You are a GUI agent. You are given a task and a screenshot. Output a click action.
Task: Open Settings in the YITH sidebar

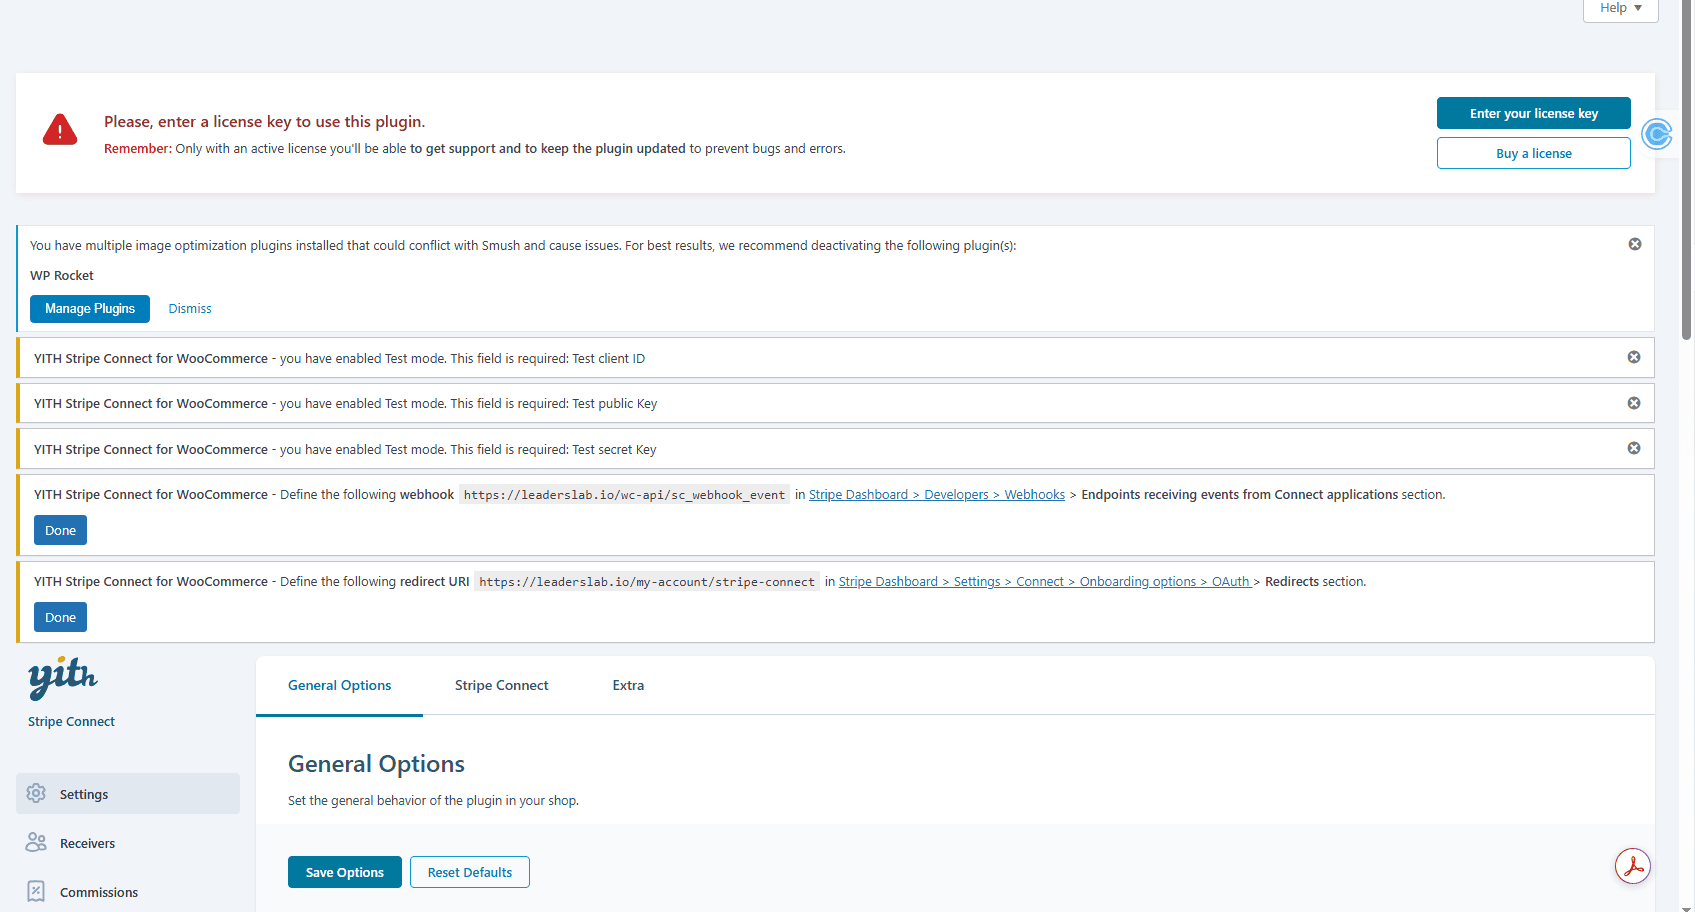point(128,794)
